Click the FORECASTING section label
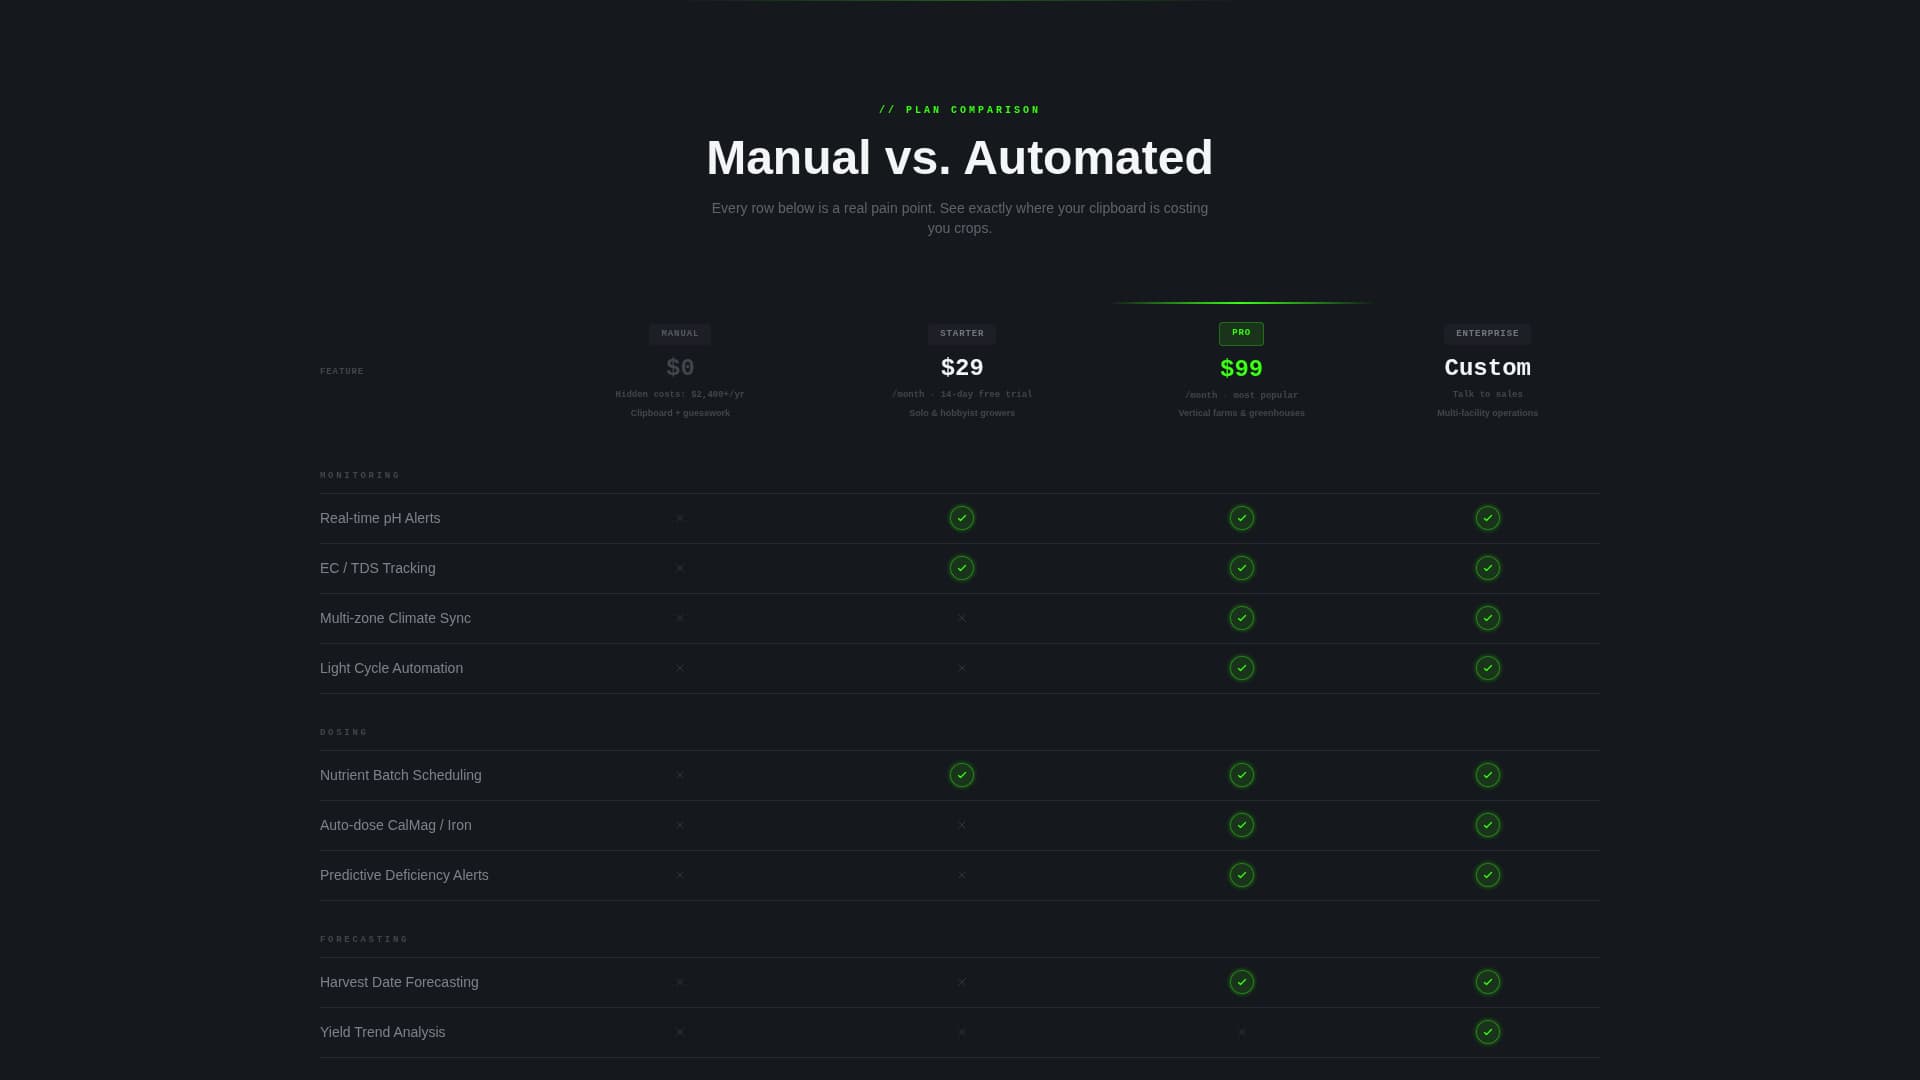The width and height of the screenshot is (1920, 1080). pos(364,939)
